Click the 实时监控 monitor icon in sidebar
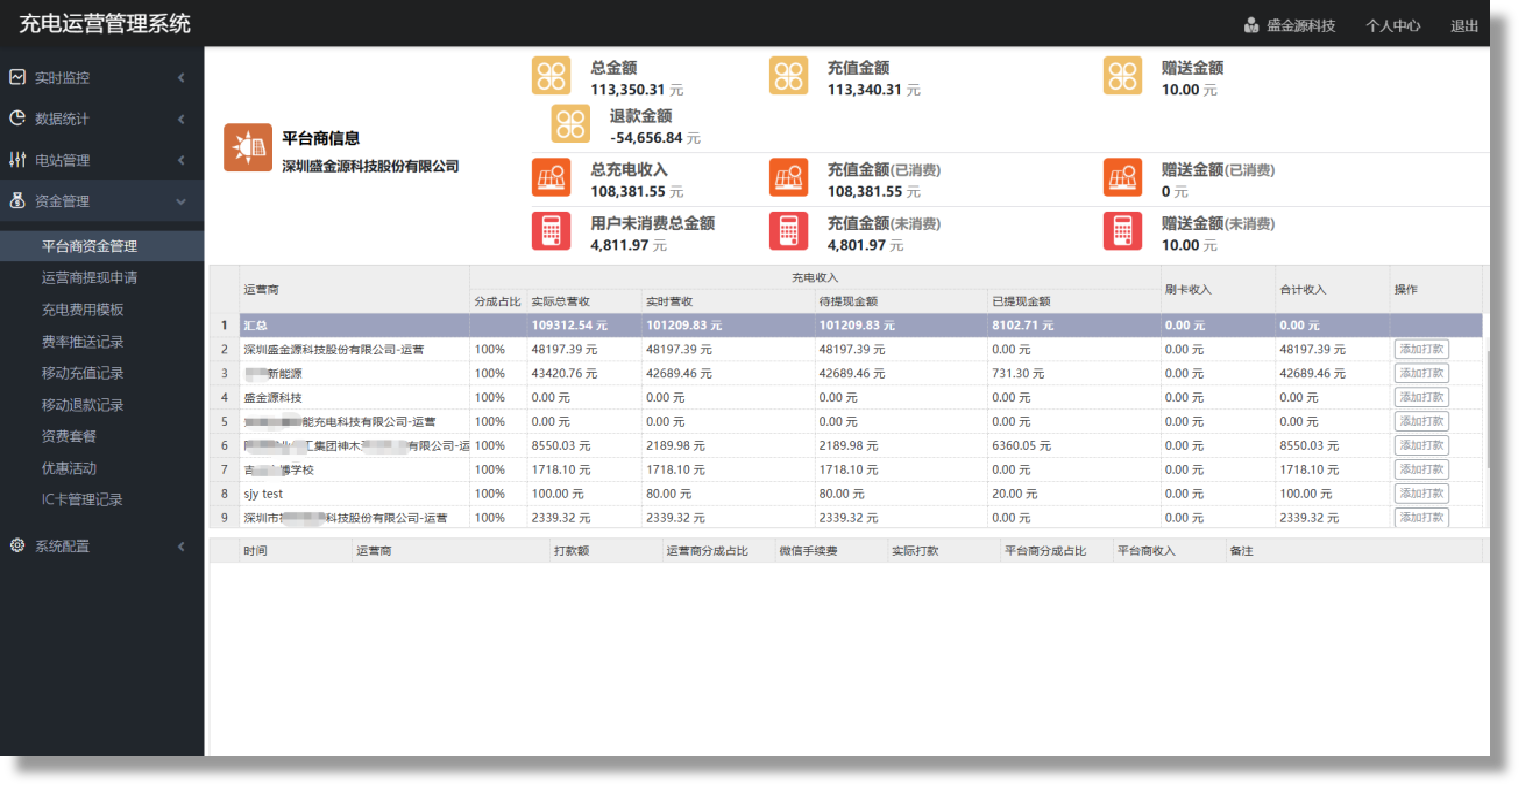The image size is (1523, 788). click(17, 77)
